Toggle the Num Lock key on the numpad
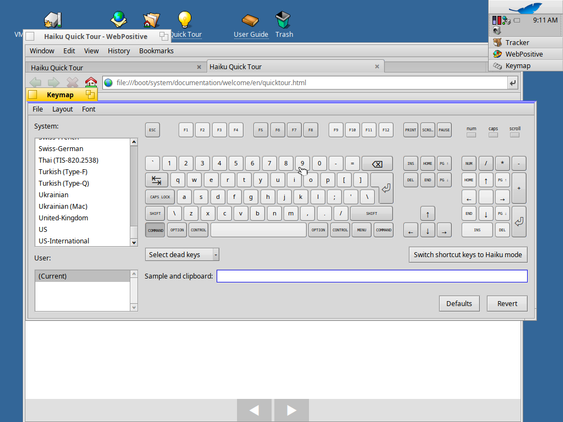Screen dimensions: 563x422 pos(469,163)
